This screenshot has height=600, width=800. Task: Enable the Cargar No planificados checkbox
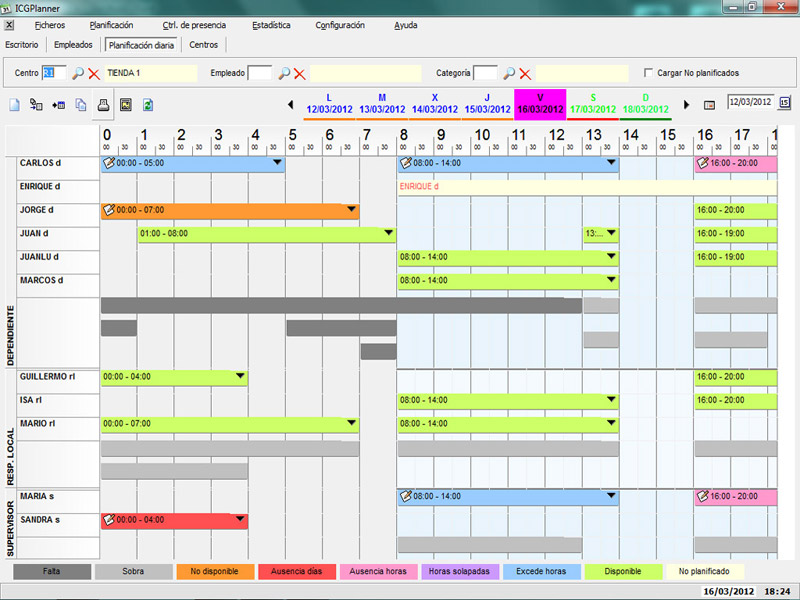tap(649, 73)
